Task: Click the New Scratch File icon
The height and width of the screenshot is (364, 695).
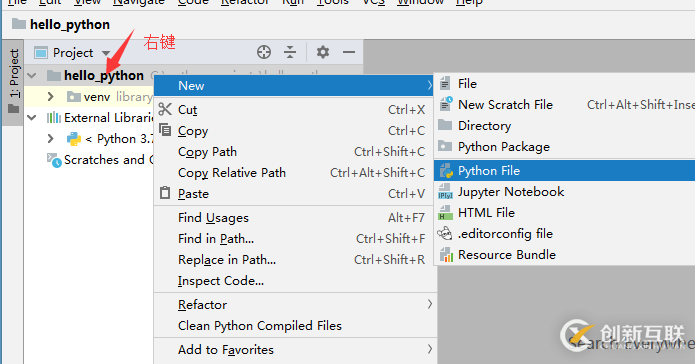Action: tap(445, 104)
